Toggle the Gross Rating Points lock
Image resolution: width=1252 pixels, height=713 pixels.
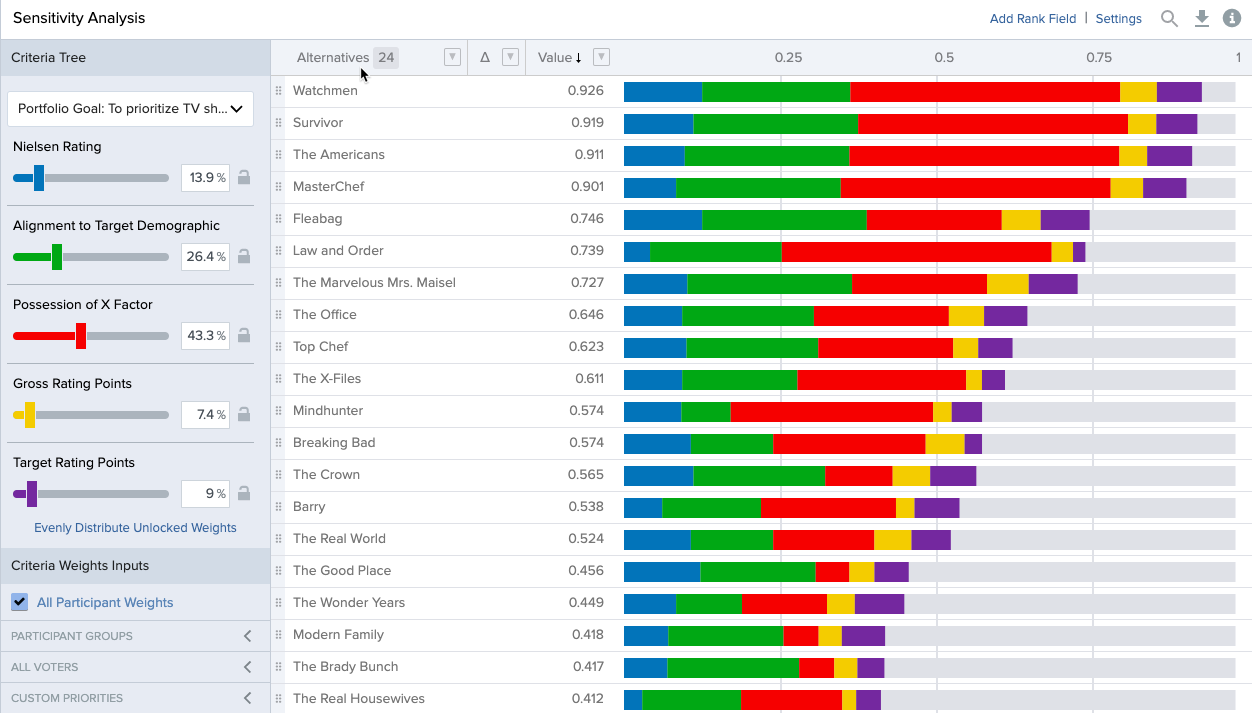(x=243, y=415)
